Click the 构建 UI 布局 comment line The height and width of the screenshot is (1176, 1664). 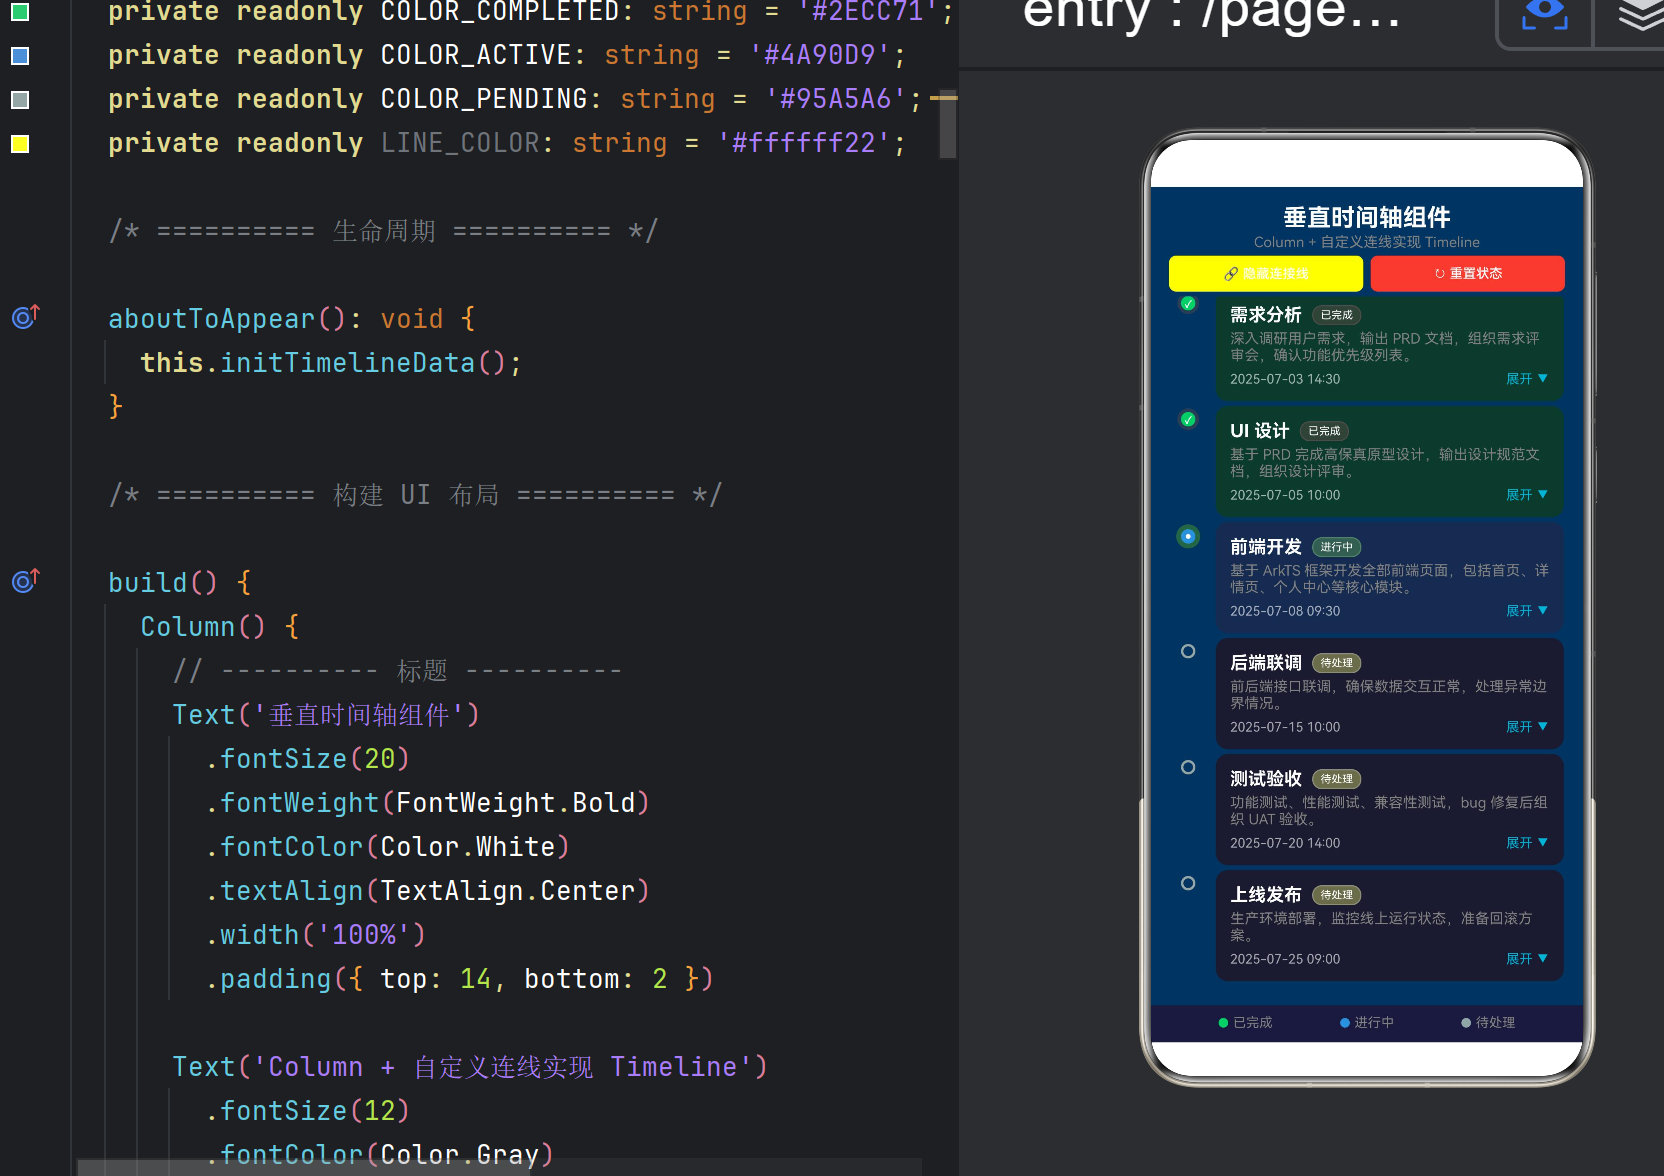(x=415, y=495)
